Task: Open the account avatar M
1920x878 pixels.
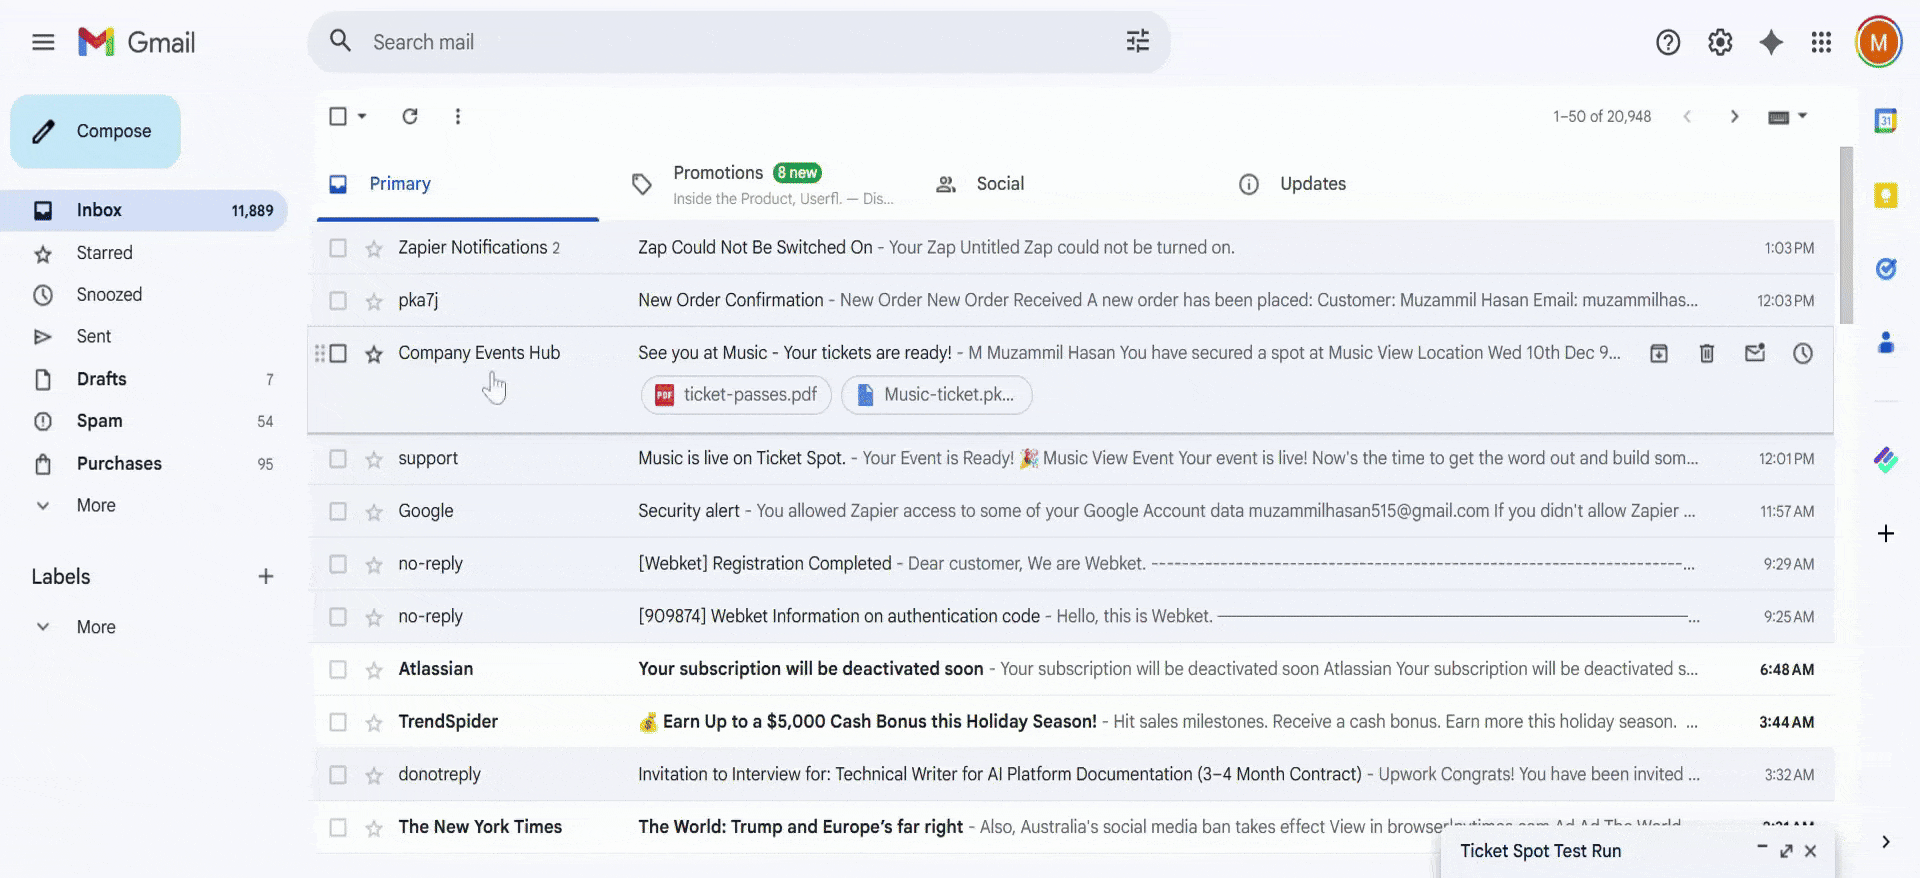Action: pyautogui.click(x=1878, y=42)
